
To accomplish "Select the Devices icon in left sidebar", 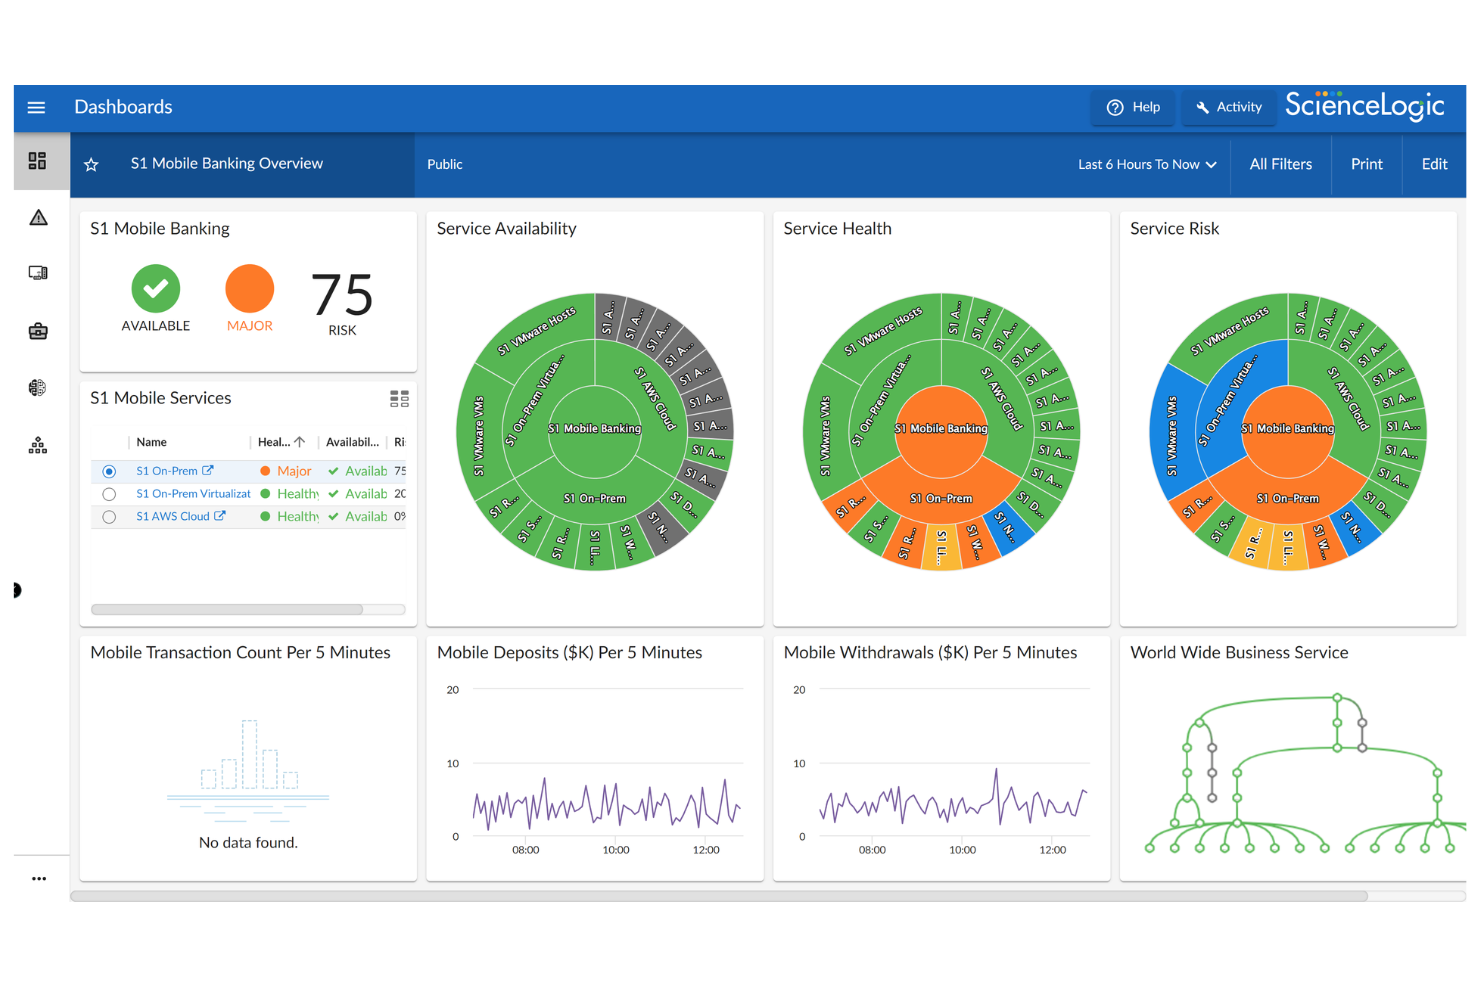I will coord(39,272).
